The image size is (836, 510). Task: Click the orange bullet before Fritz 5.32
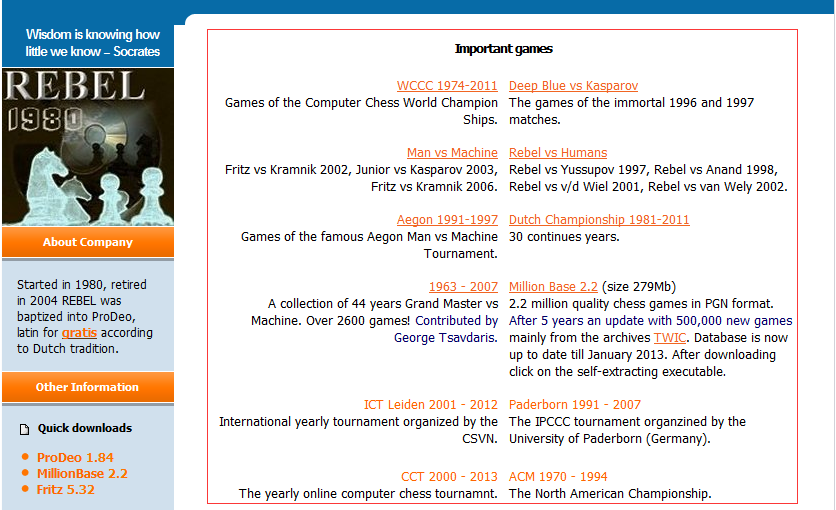point(25,489)
